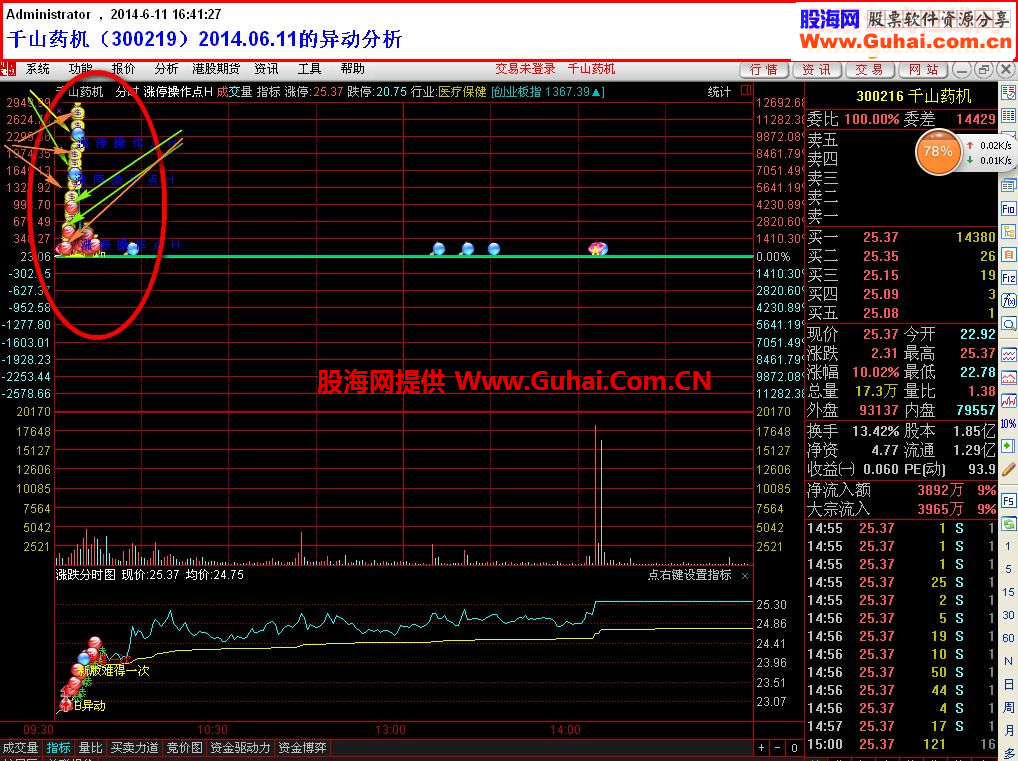Click the green refresh icon in sidebar
The image size is (1018, 761).
1008,523
